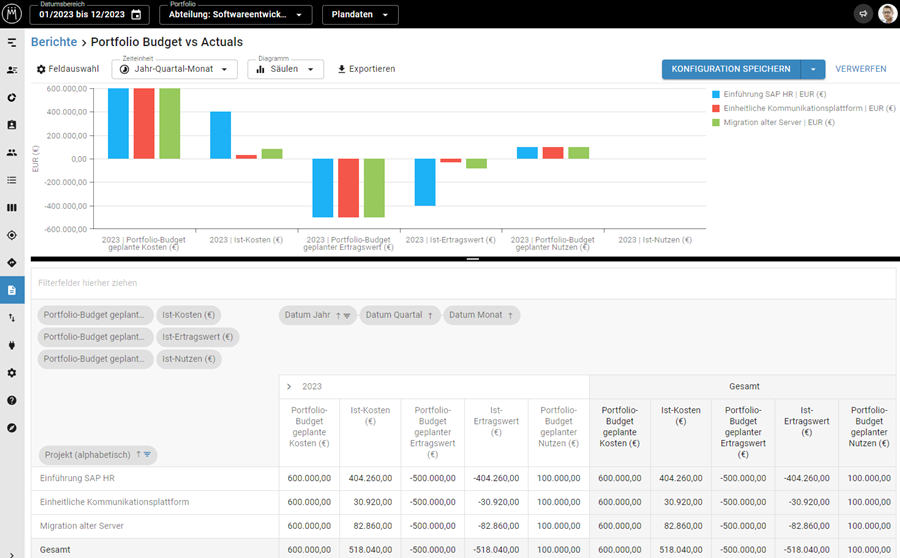Click the Gesamt row label

tap(55, 549)
